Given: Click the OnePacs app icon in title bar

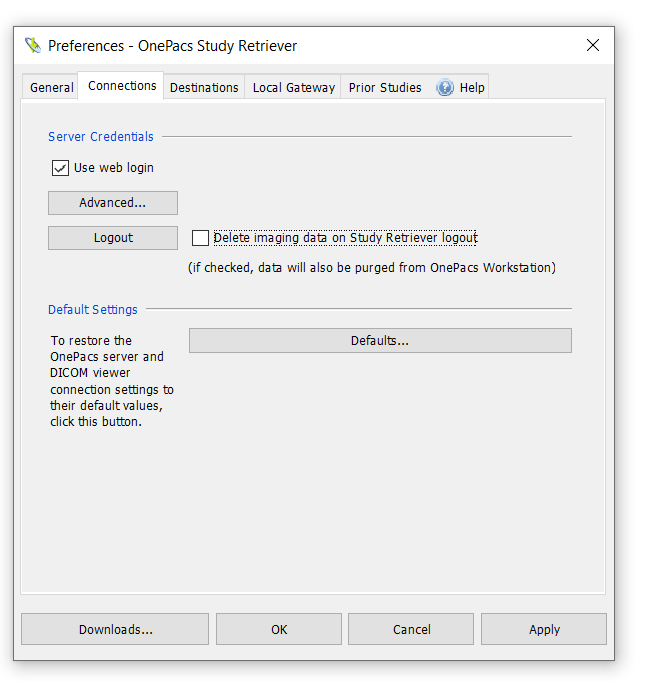Looking at the screenshot, I should tap(33, 45).
